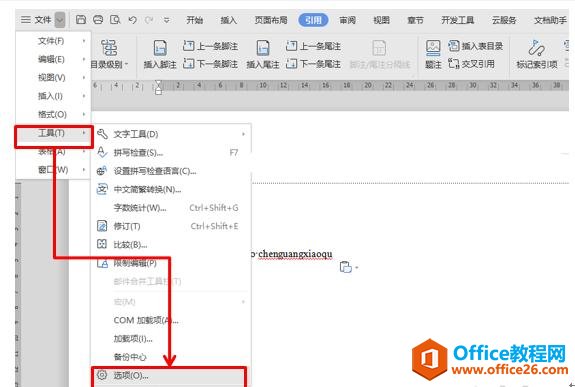Screen dimensions: 575x387
Task: Switch to the 开始 ribbon tab
Action: (194, 20)
